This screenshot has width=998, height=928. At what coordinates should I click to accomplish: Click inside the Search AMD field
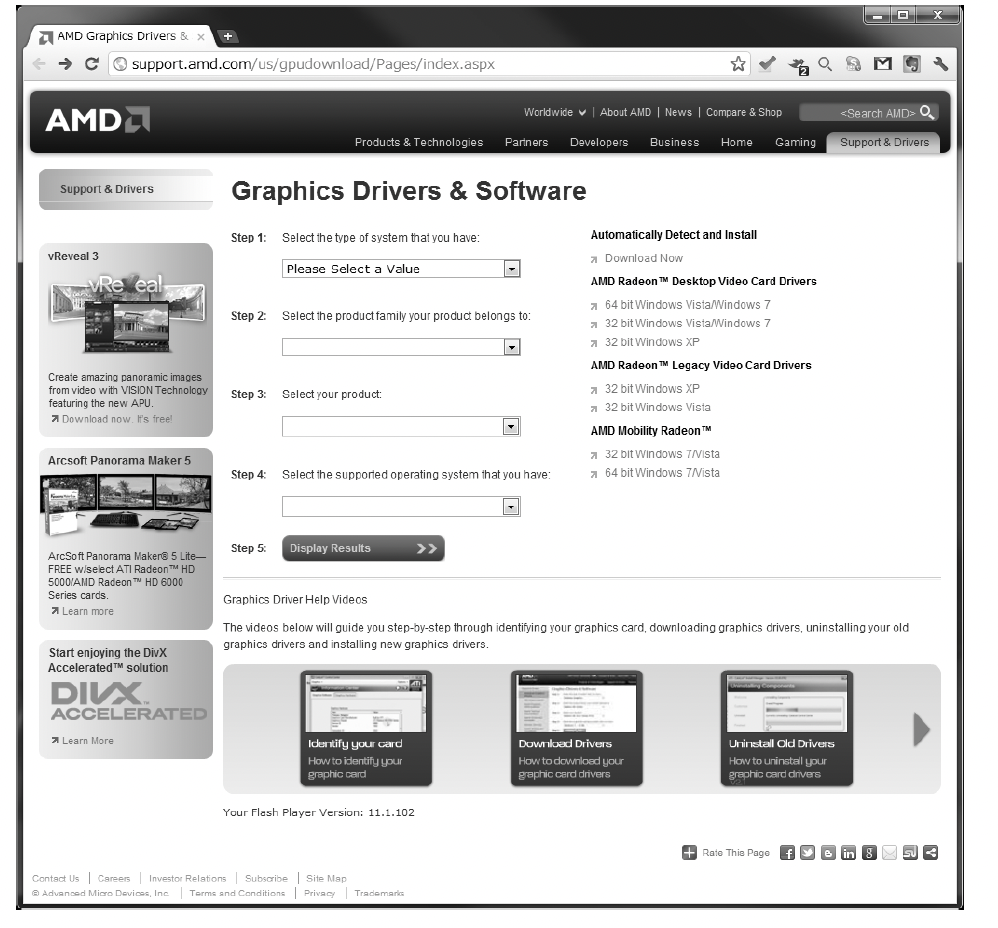pyautogui.click(x=859, y=113)
